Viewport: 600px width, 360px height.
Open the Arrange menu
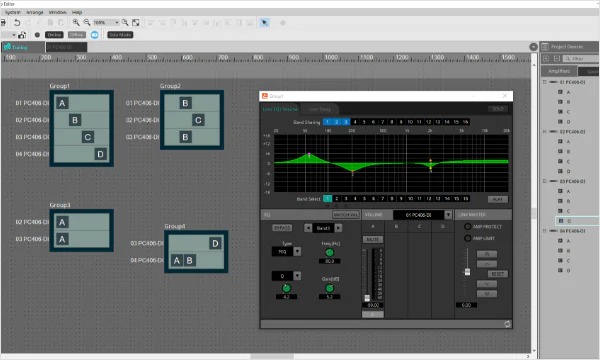tap(35, 12)
